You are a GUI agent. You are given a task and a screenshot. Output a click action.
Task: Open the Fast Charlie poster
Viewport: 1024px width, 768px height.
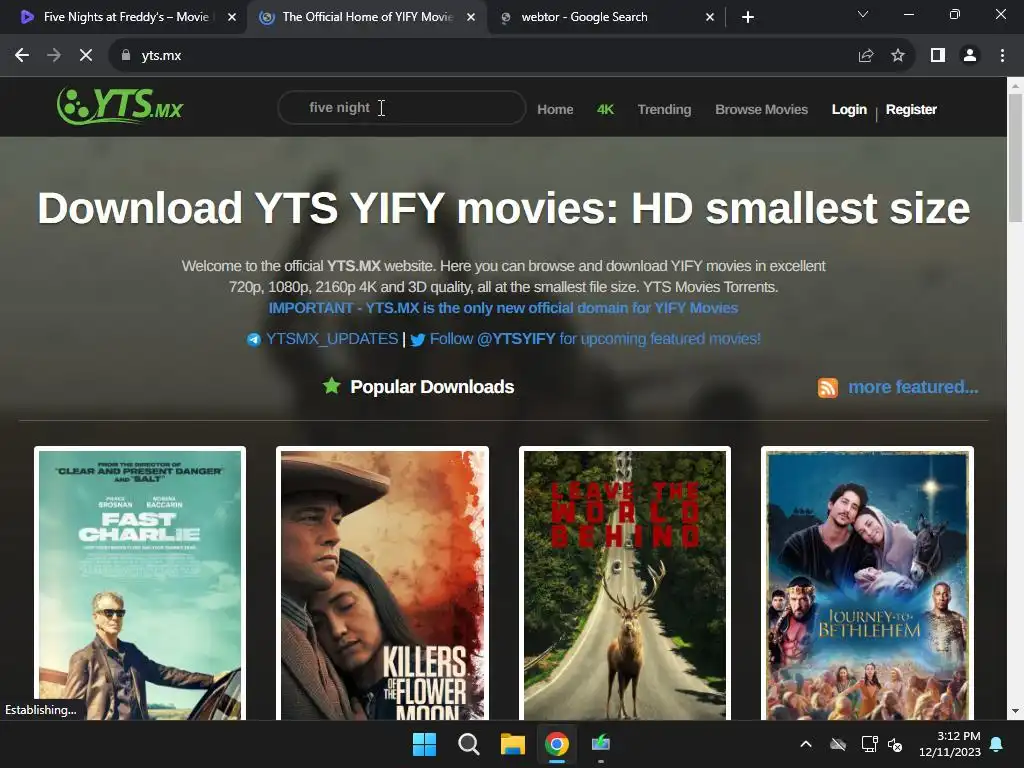140,584
